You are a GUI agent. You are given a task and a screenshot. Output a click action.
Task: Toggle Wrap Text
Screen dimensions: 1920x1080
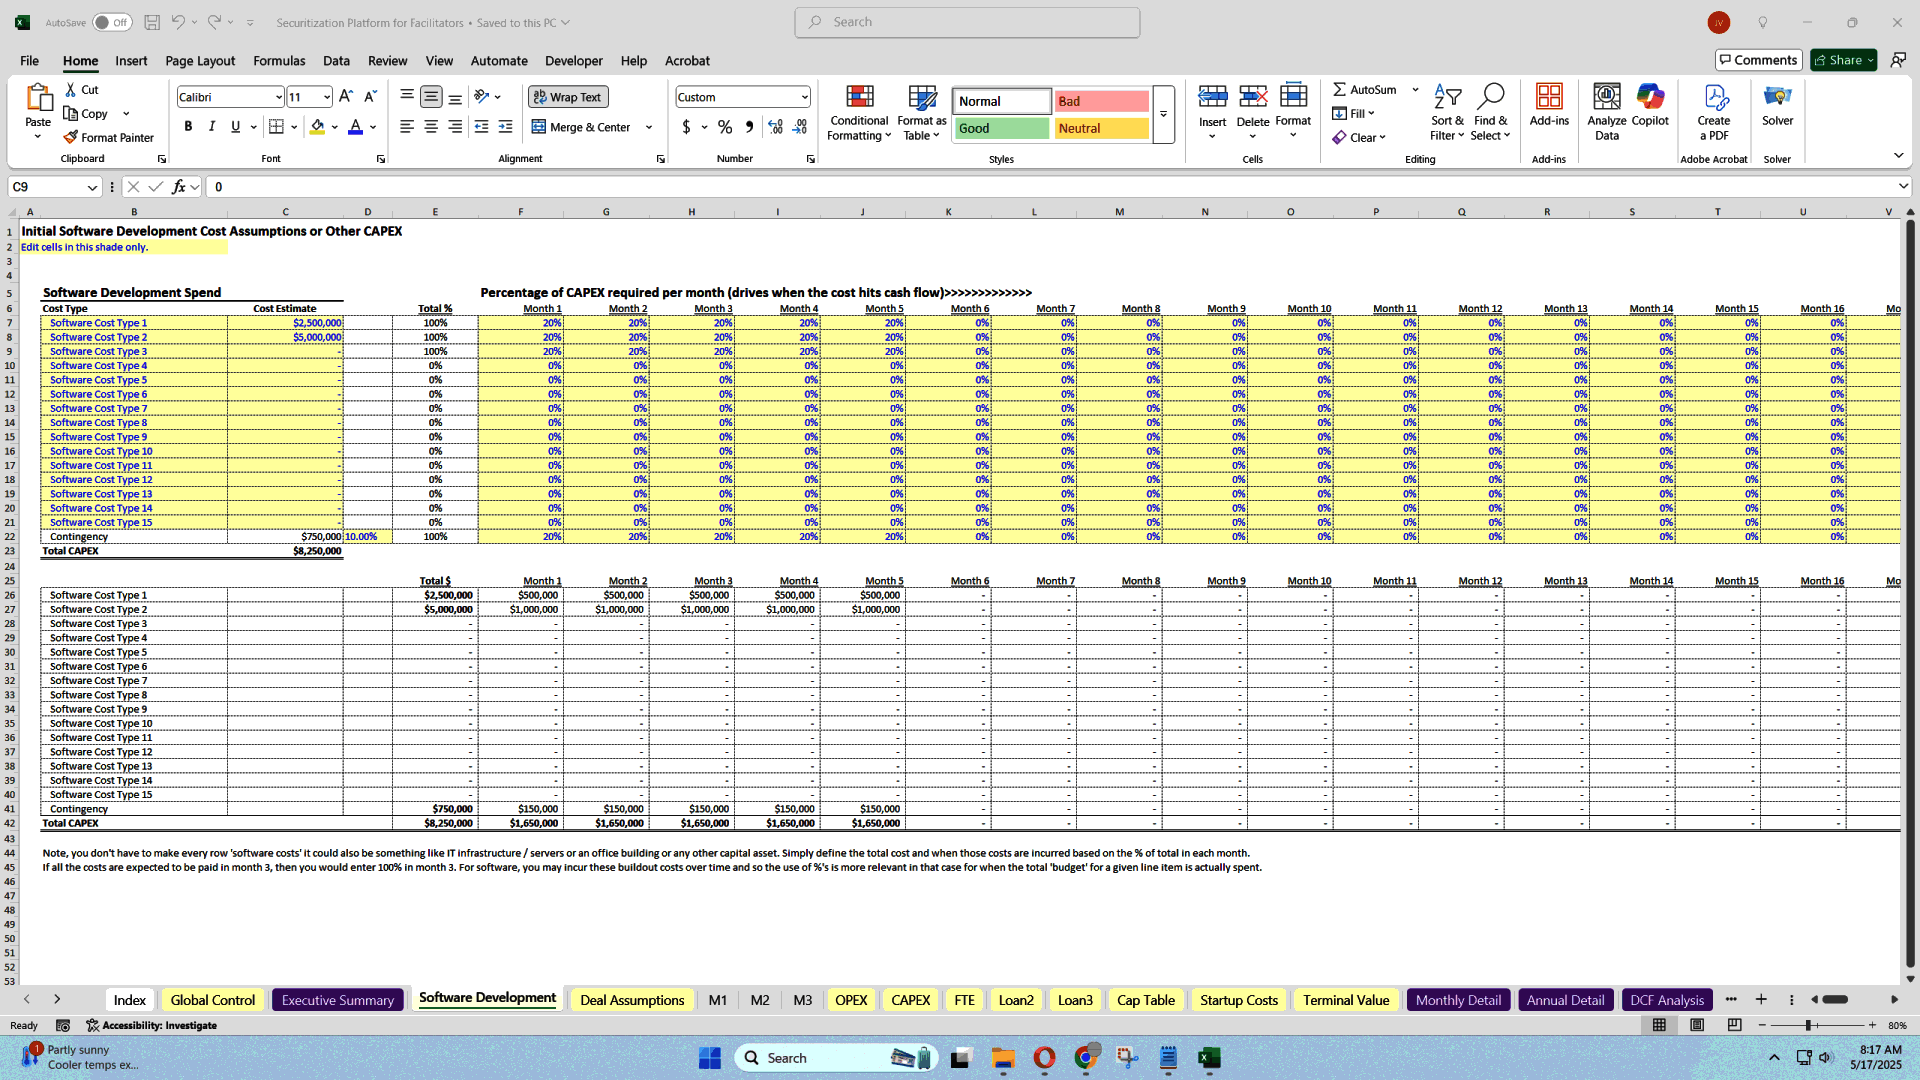point(568,97)
